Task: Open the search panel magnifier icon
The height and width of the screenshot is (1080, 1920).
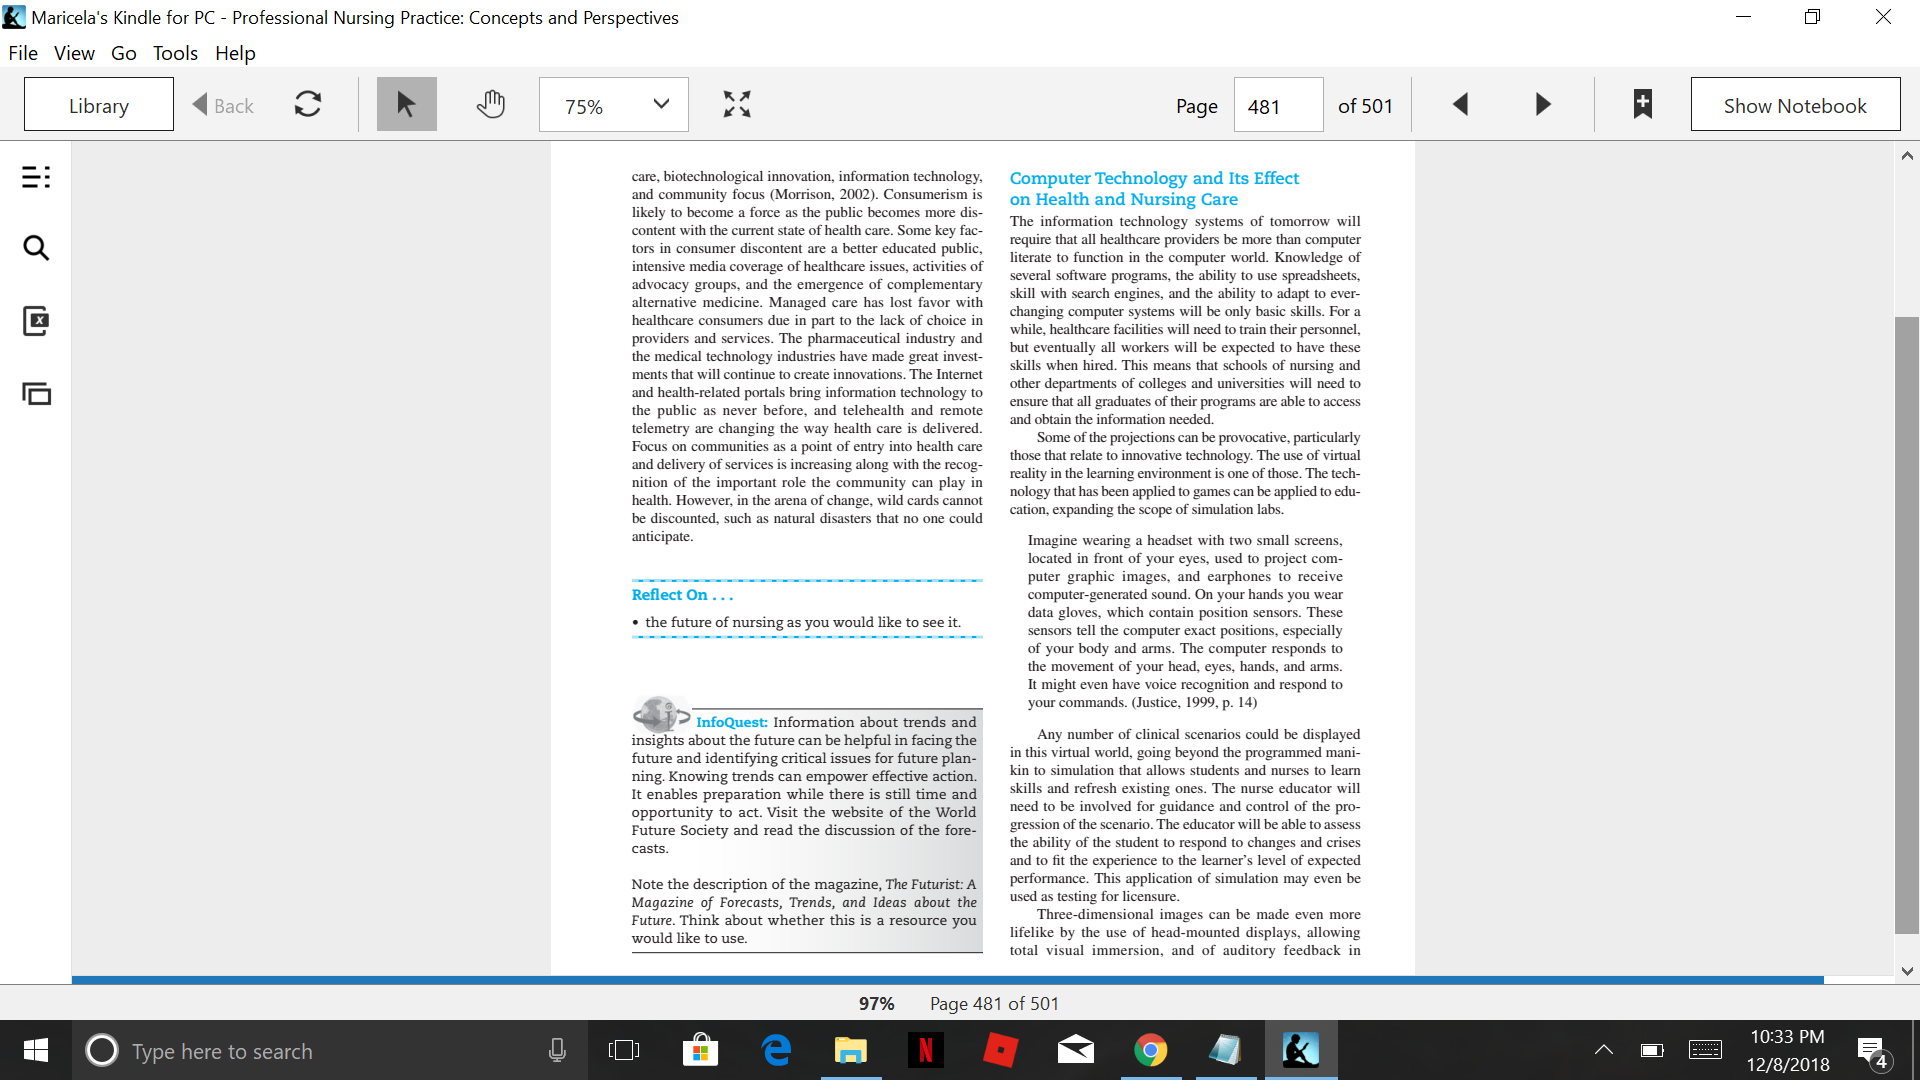Action: pos(36,248)
